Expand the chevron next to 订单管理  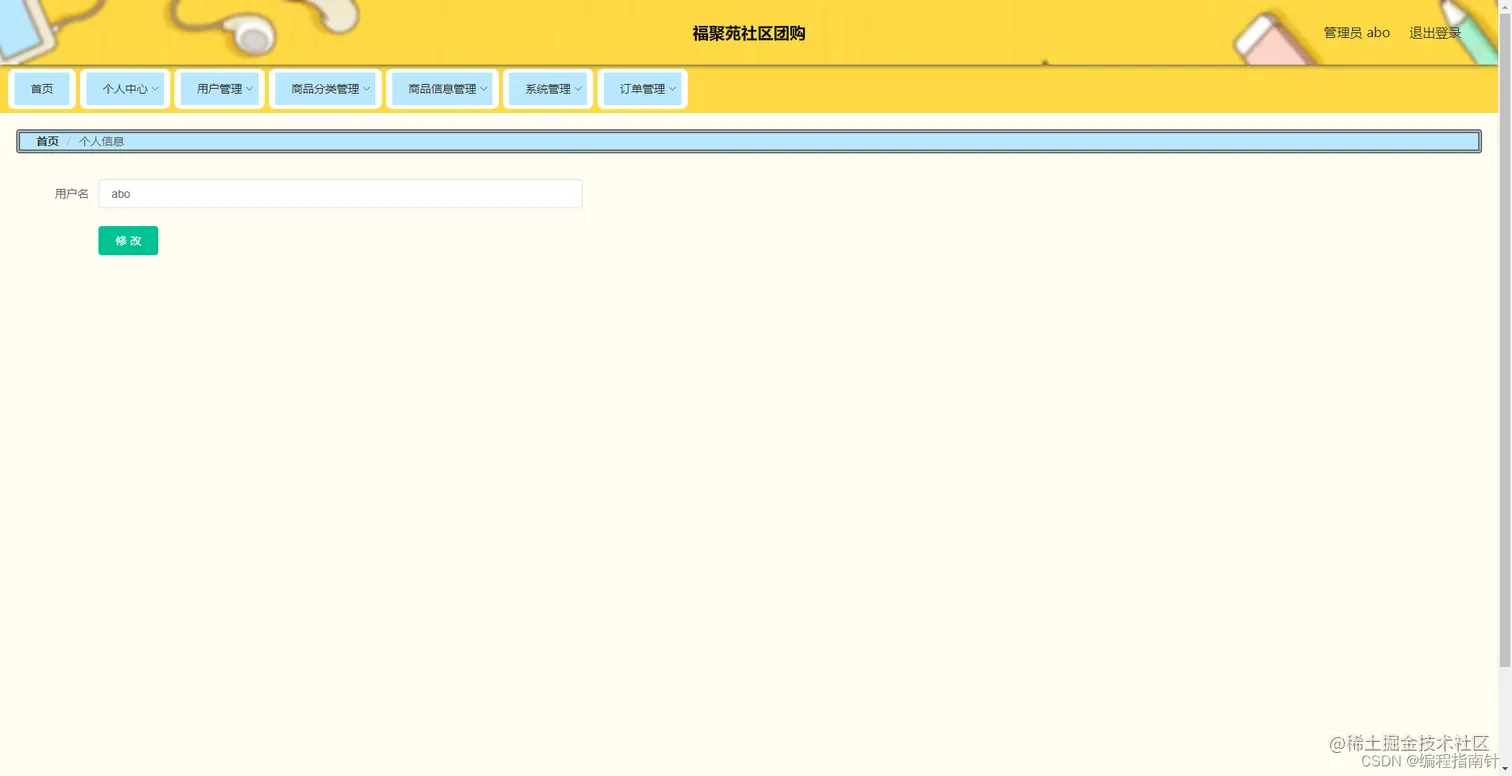(x=672, y=89)
